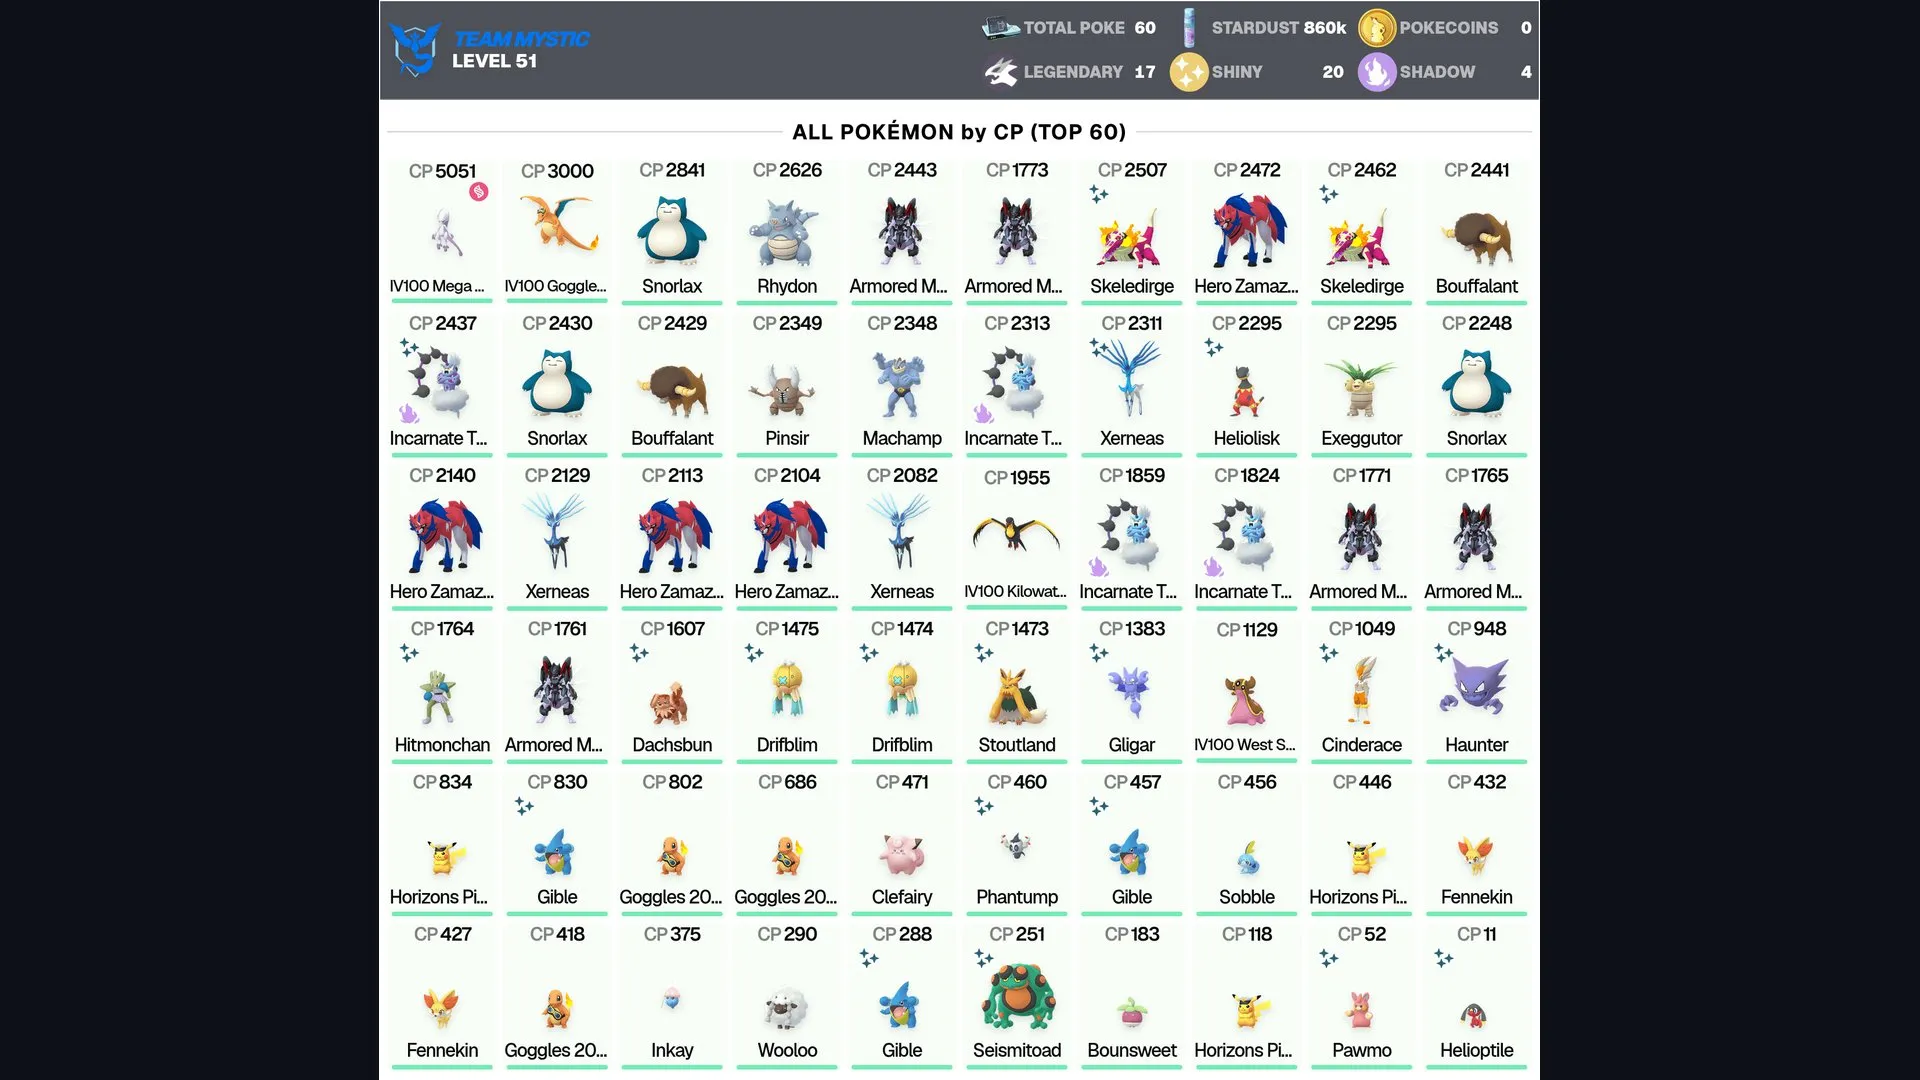Select shiny Seismitoad CP 251
Image resolution: width=1920 pixels, height=1080 pixels.
[1017, 997]
